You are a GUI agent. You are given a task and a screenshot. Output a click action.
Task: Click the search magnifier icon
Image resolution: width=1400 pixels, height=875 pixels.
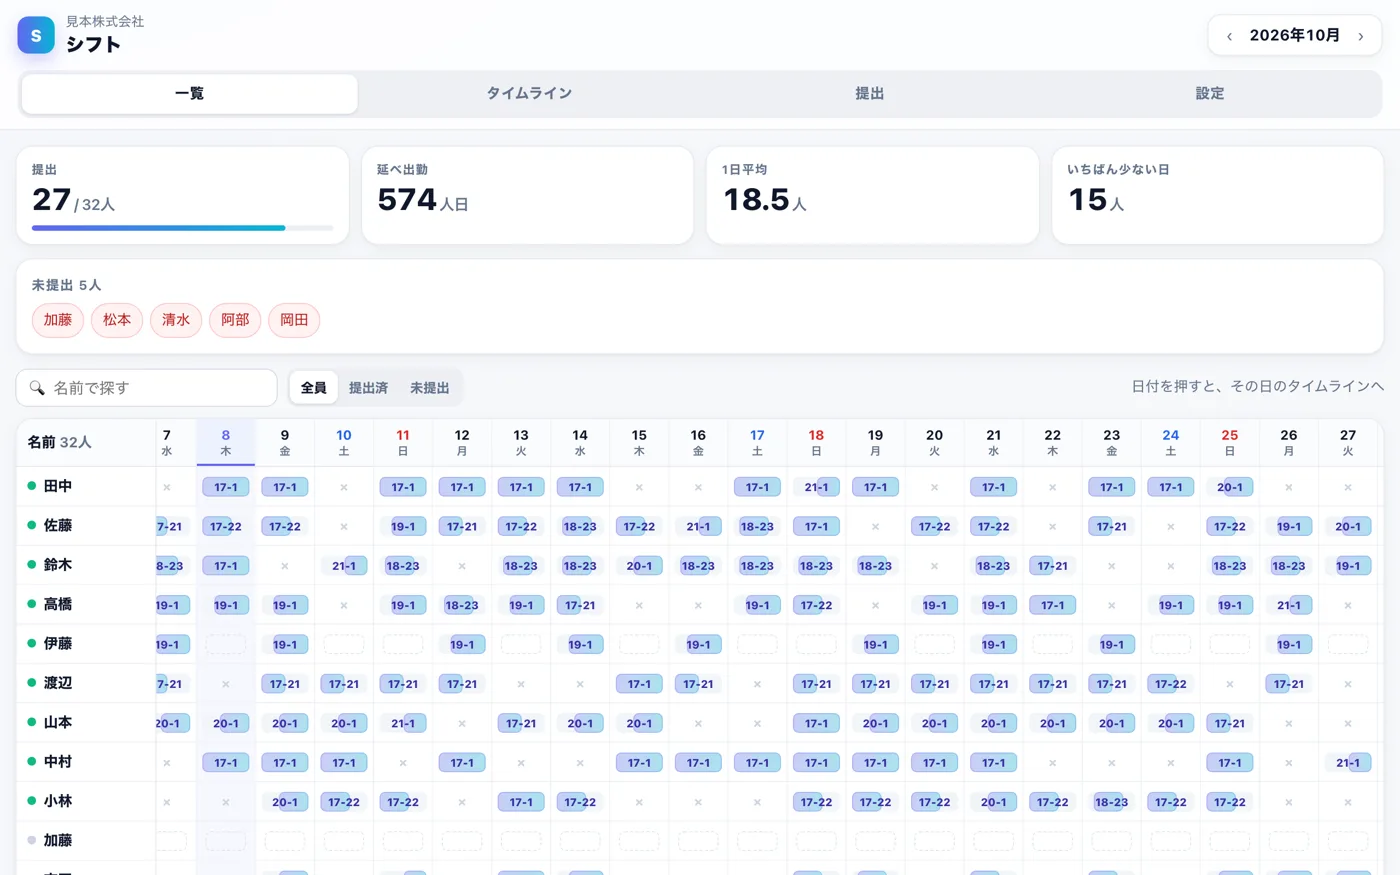click(x=37, y=388)
